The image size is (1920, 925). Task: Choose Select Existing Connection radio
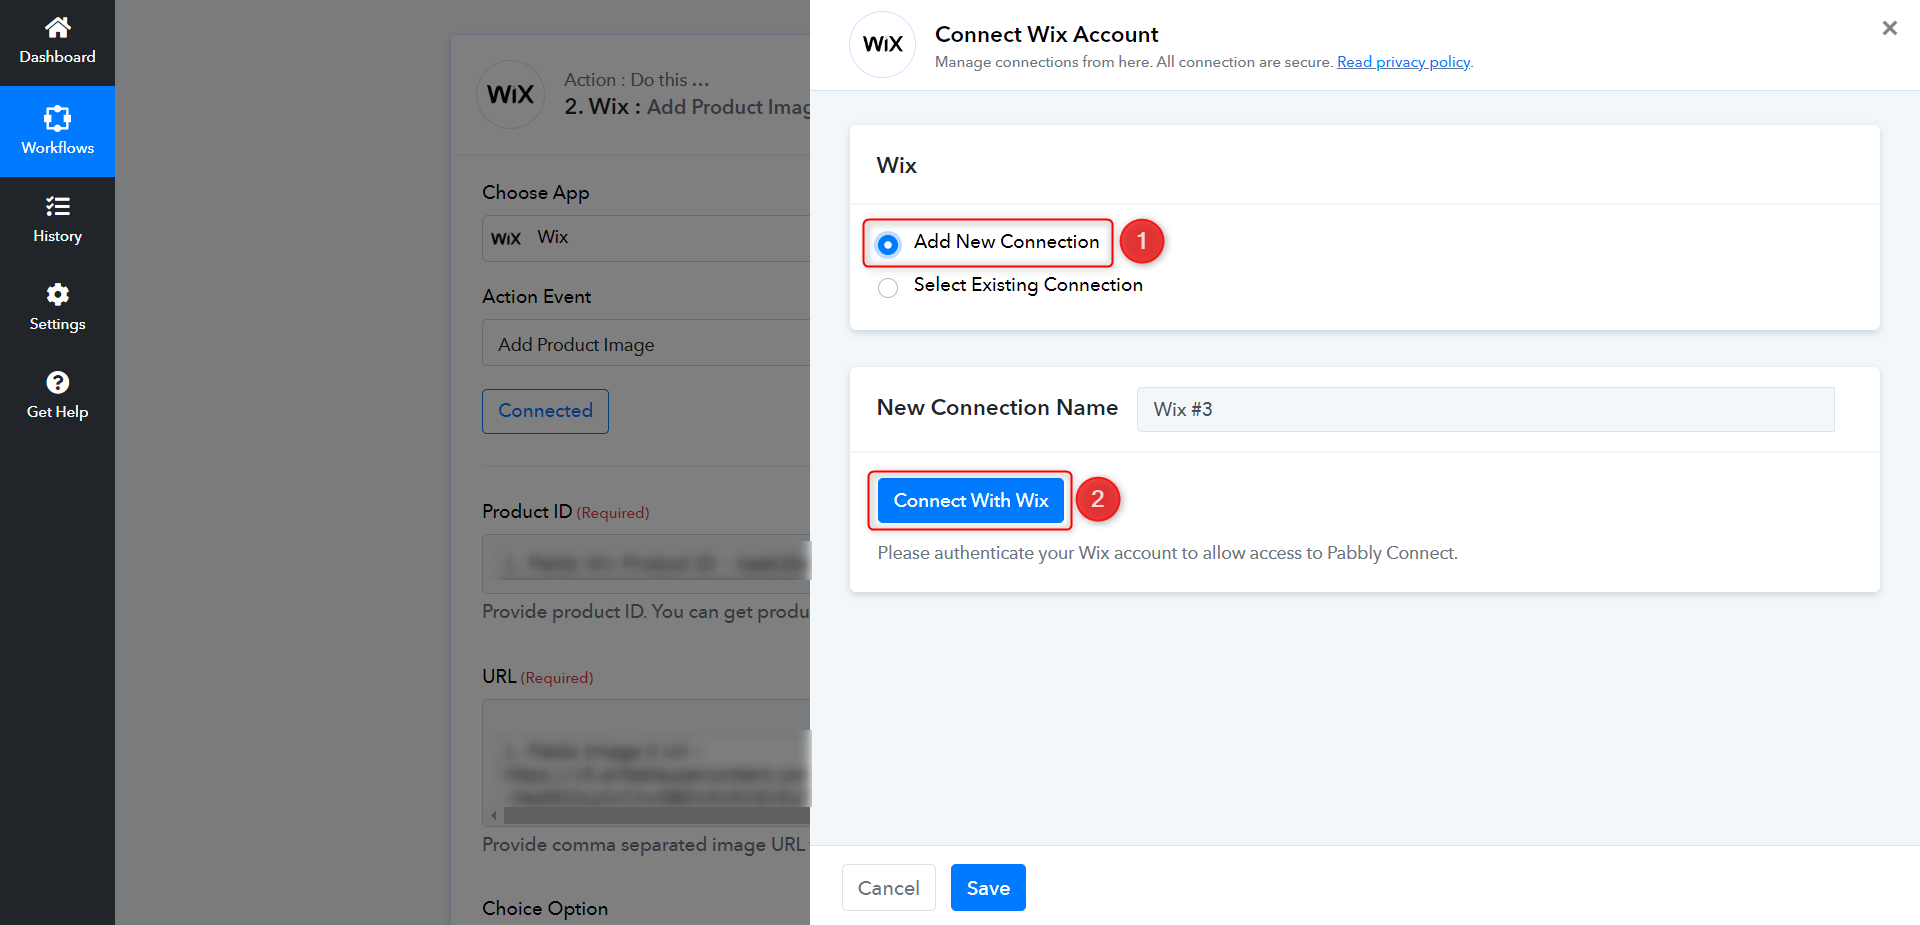[887, 288]
